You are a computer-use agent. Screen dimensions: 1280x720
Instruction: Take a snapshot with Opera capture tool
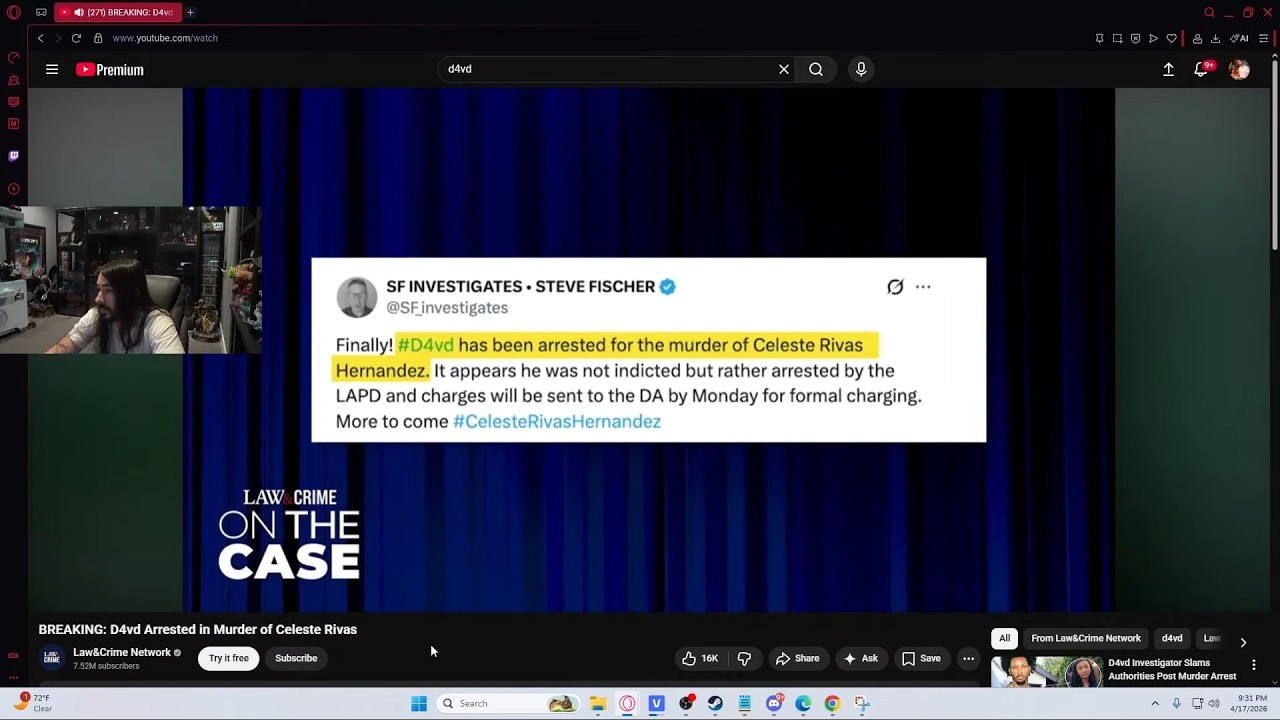click(x=1117, y=38)
